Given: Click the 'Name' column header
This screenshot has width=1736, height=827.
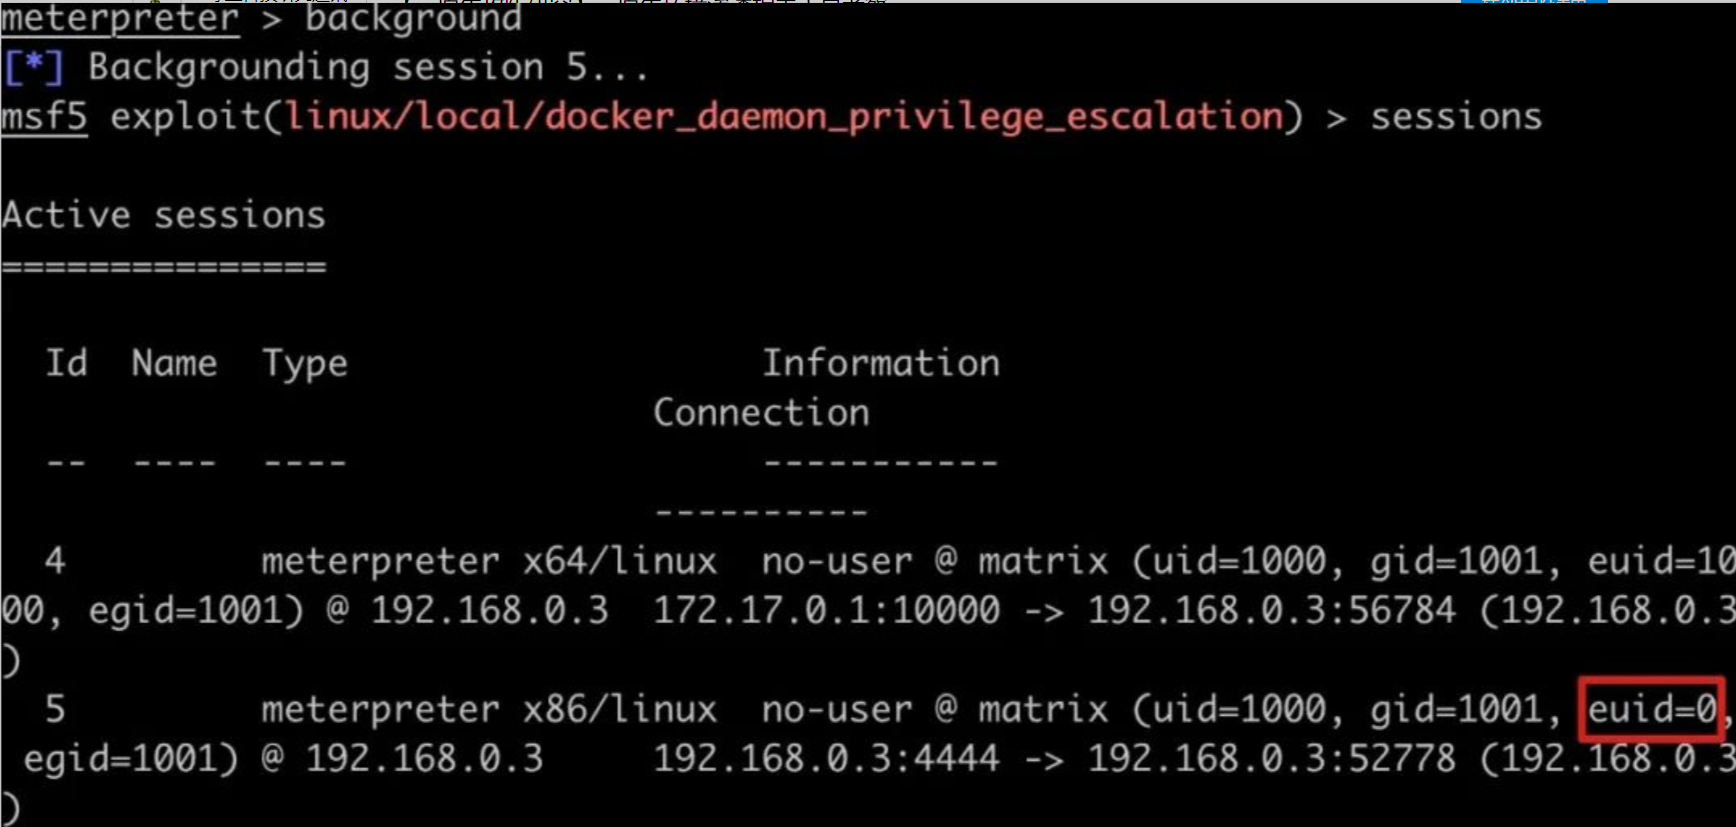Looking at the screenshot, I should [x=174, y=363].
